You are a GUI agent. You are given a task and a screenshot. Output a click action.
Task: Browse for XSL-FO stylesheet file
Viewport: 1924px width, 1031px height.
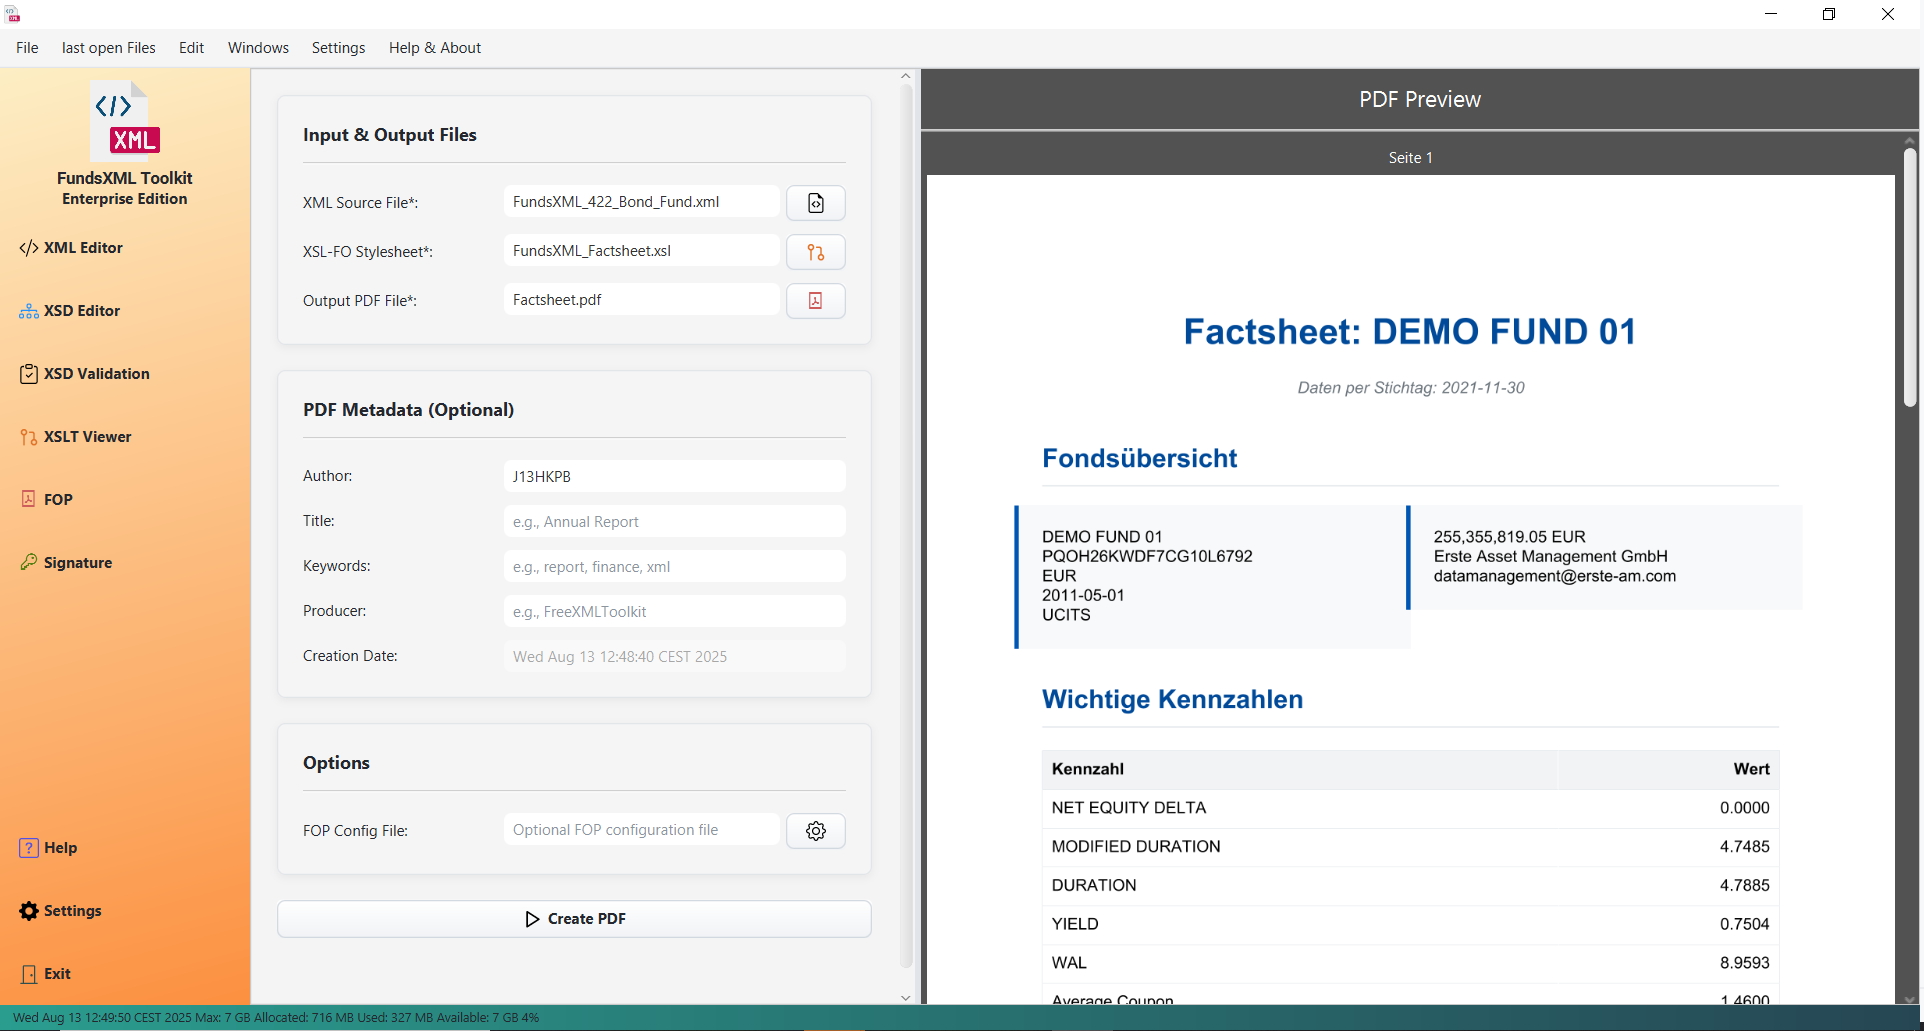tap(816, 252)
